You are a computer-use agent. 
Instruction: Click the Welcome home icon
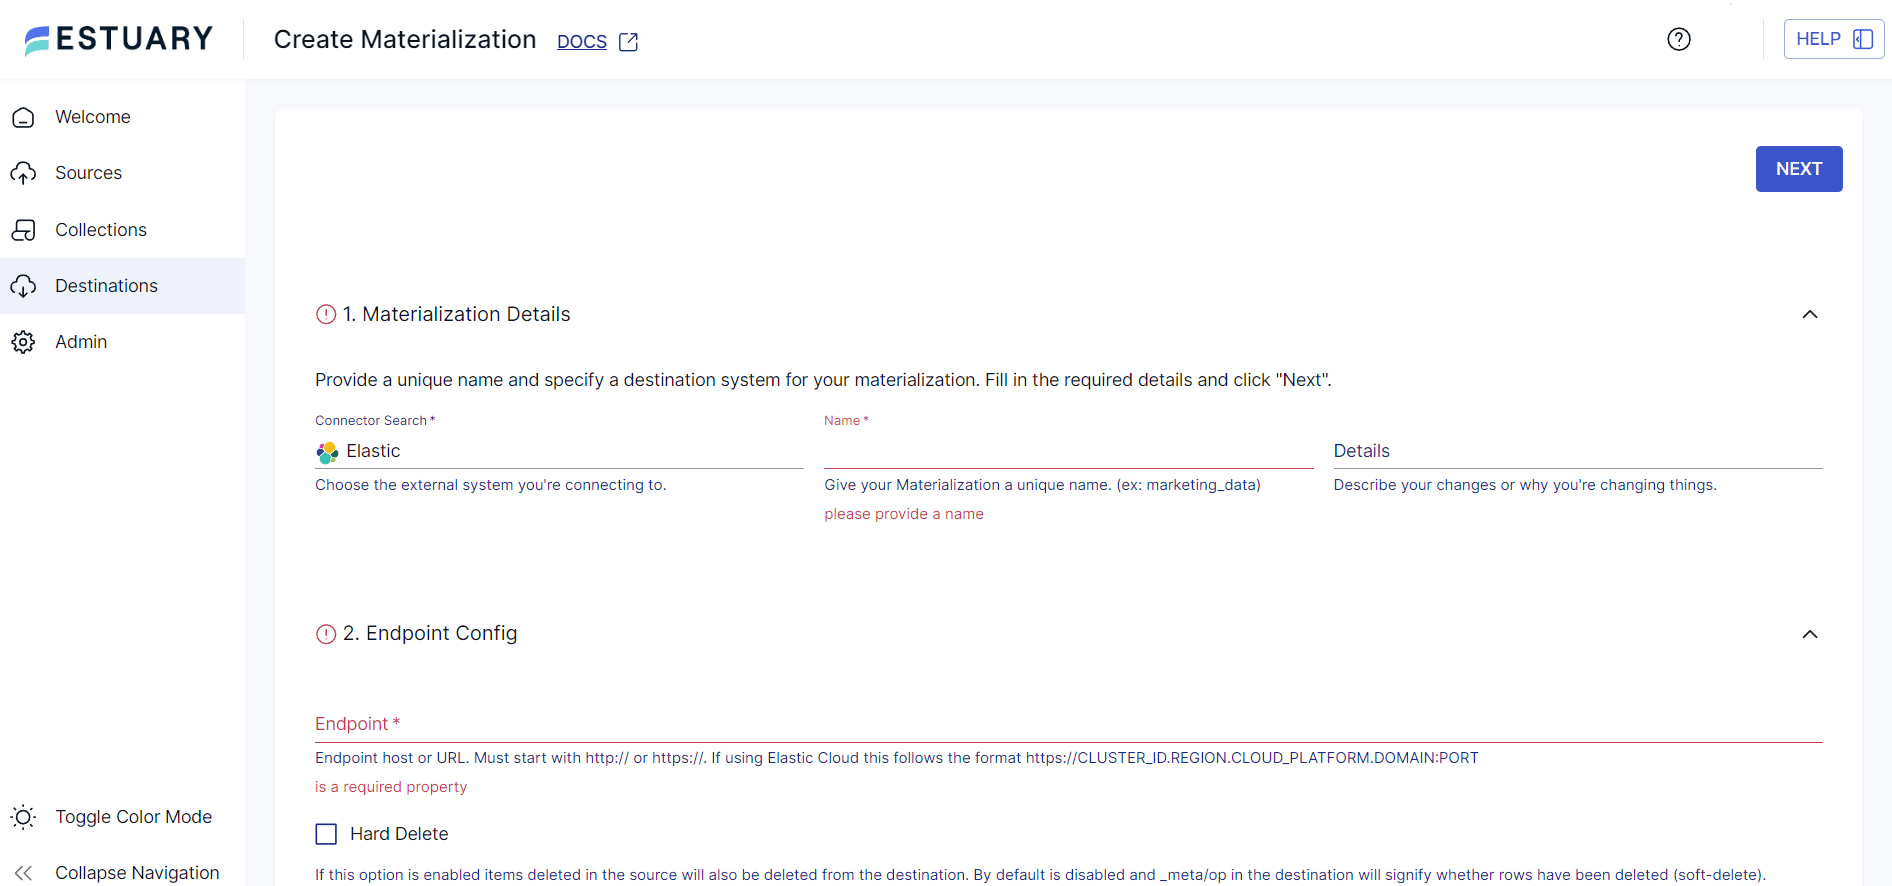(x=24, y=117)
